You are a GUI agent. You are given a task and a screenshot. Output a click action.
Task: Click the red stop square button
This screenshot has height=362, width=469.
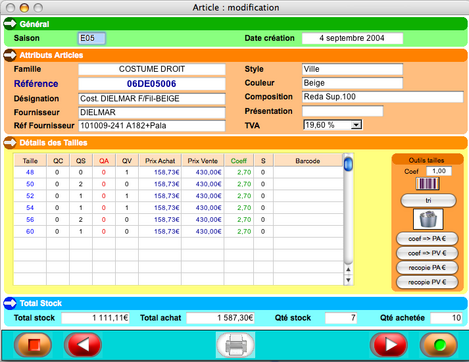(33, 345)
